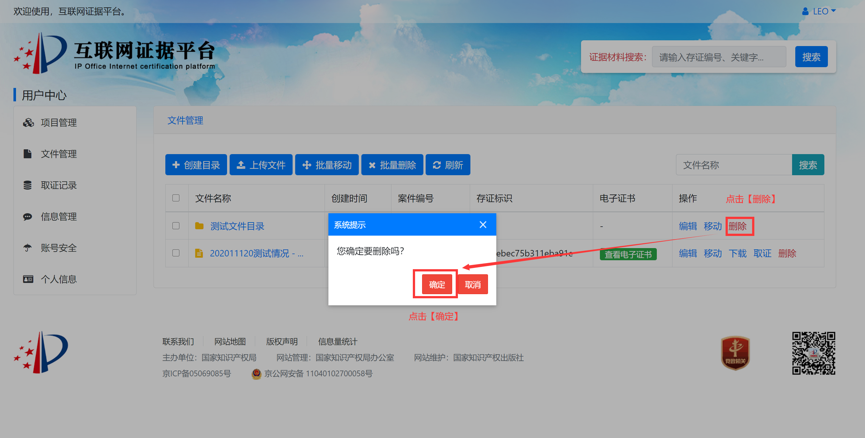865x438 pixels.
Task: Open the LEO user dropdown menu
Action: click(x=819, y=11)
